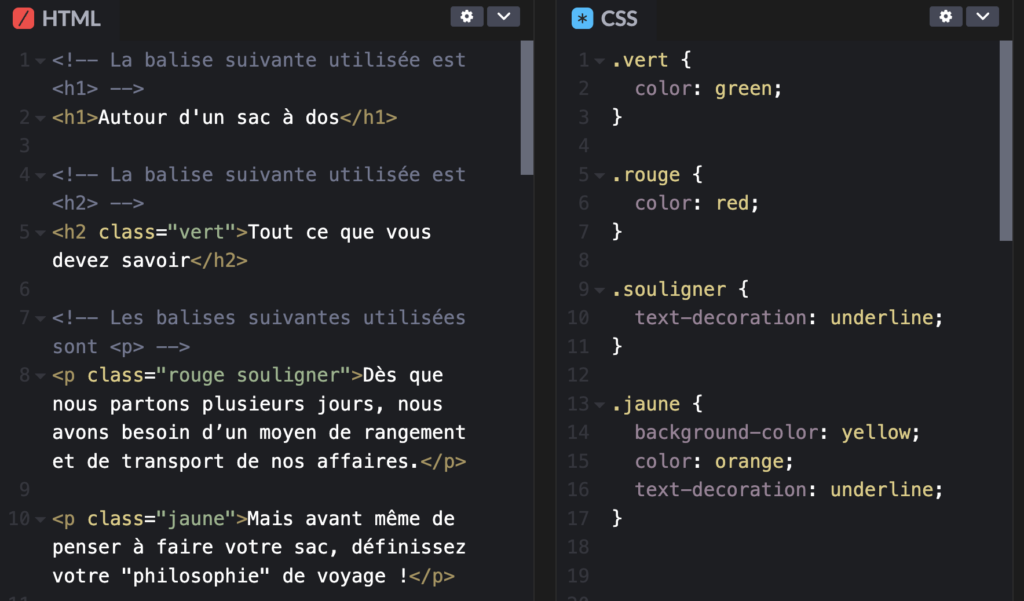1024x601 pixels.
Task: Fold the .jaune CSS rule block
Action: [x=600, y=406]
